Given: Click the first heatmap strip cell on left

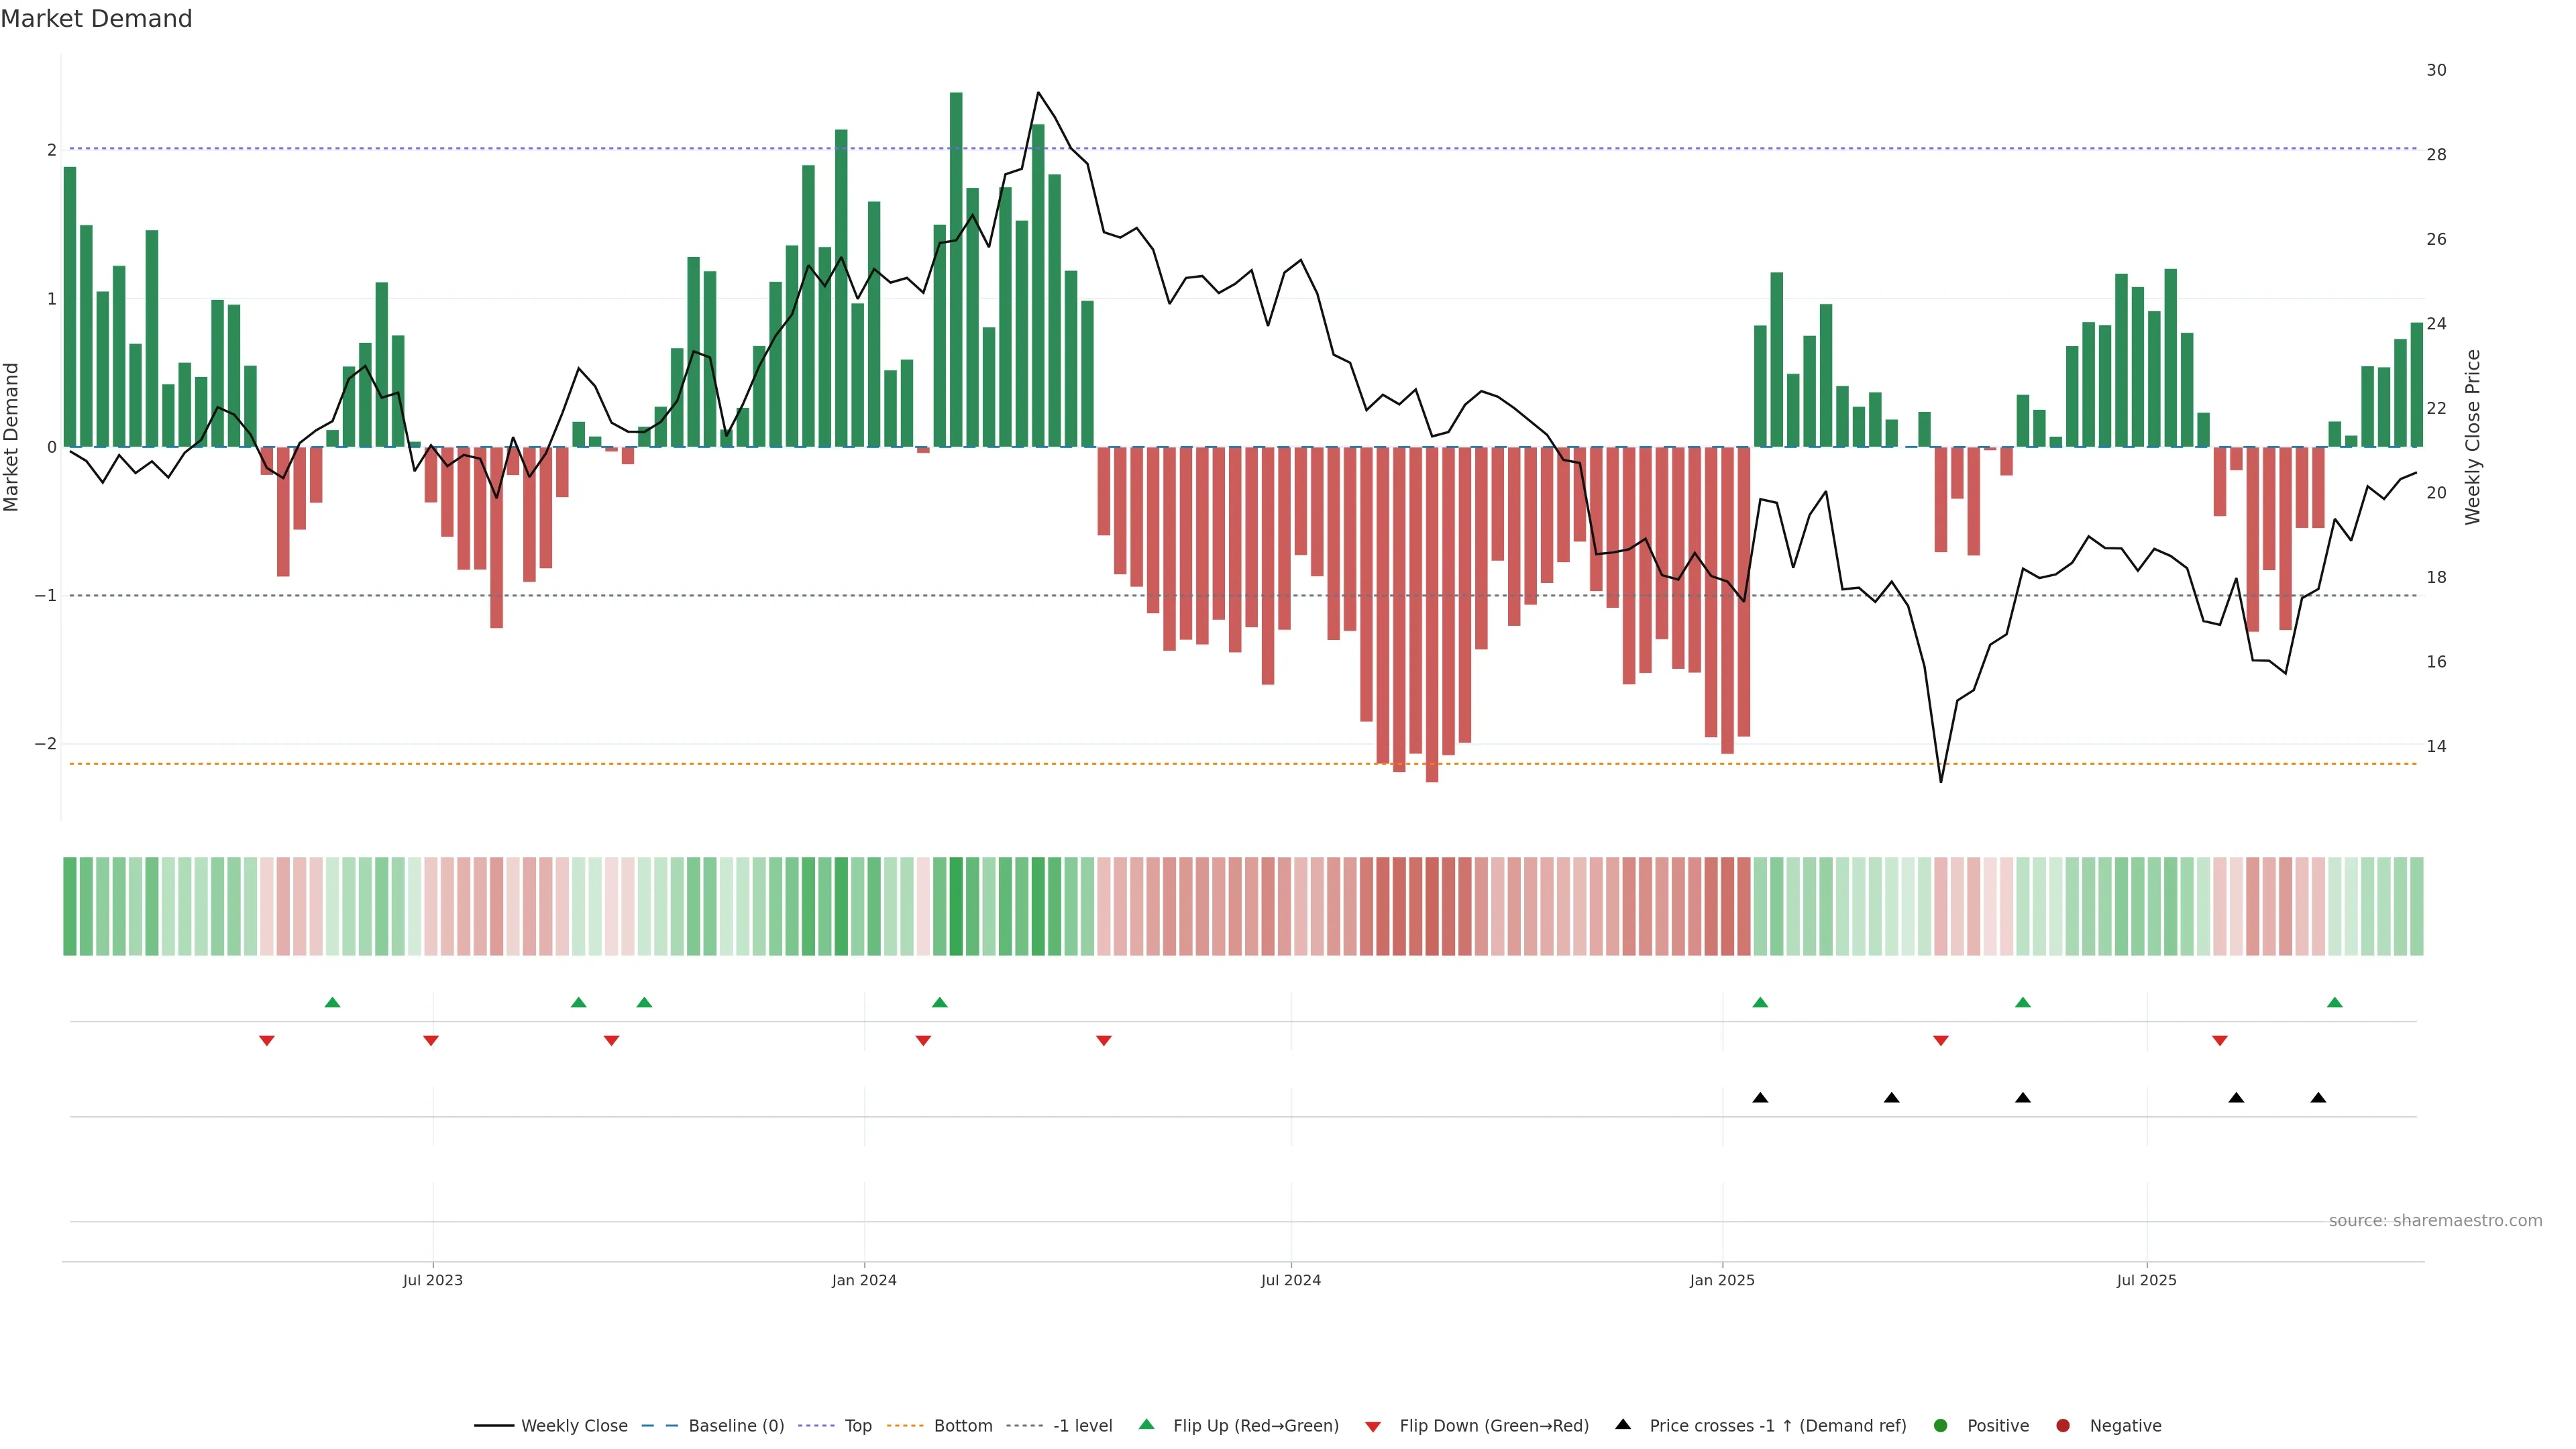Looking at the screenshot, I should point(70,906).
